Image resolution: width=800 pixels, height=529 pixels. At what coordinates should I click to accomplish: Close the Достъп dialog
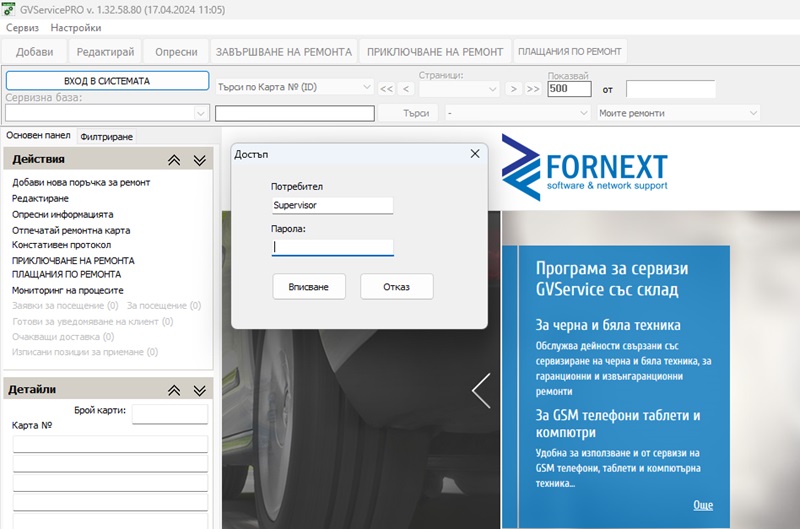click(x=475, y=154)
